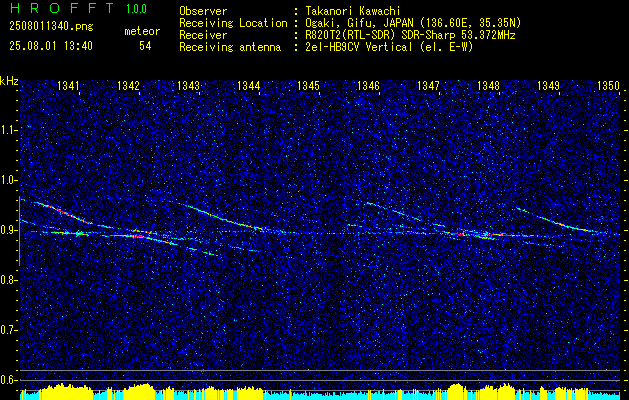Click the 1347 time marker
The image size is (629, 400).
point(428,85)
